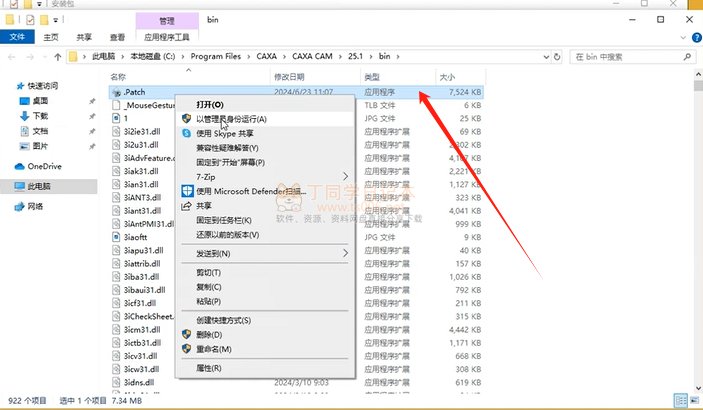Image resolution: width=703 pixels, height=410 pixels.
Task: Open the address bar history dropdown
Action: point(546,57)
